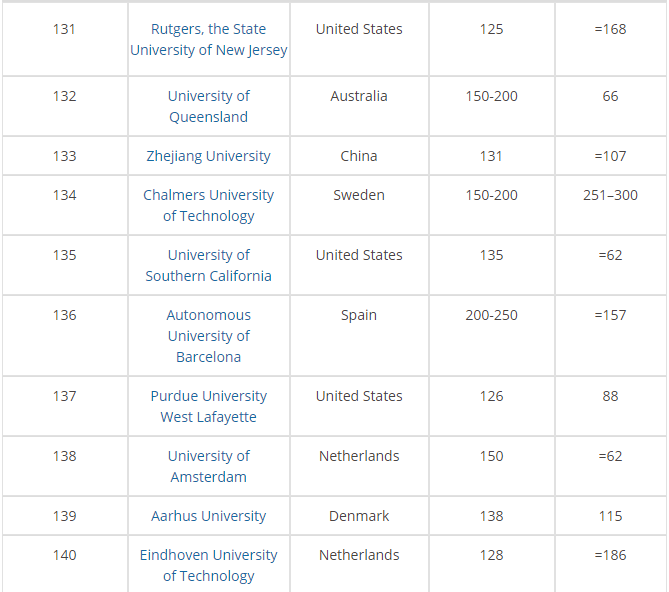Click the Aarhus University link

[x=209, y=516]
